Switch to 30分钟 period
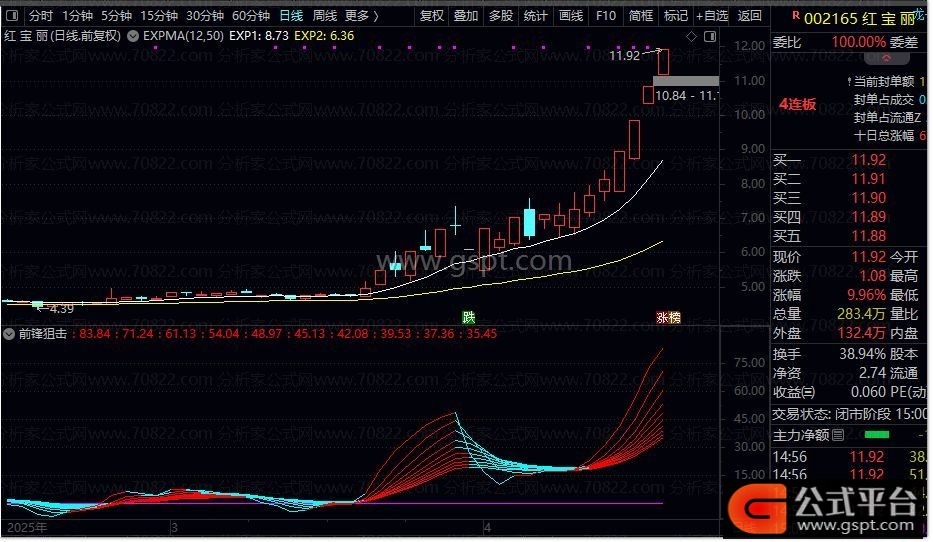 (x=205, y=16)
